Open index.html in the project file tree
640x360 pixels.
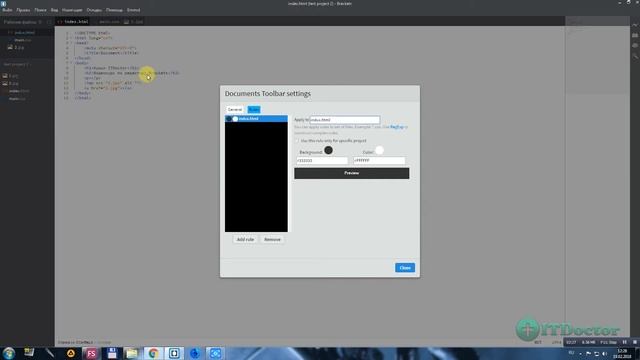pyautogui.click(x=19, y=91)
